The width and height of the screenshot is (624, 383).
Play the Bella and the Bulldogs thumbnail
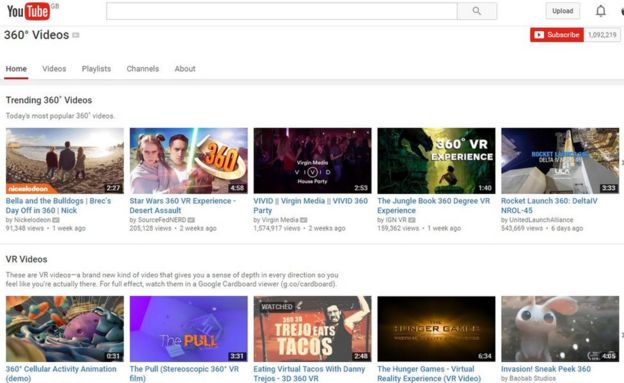coord(65,161)
